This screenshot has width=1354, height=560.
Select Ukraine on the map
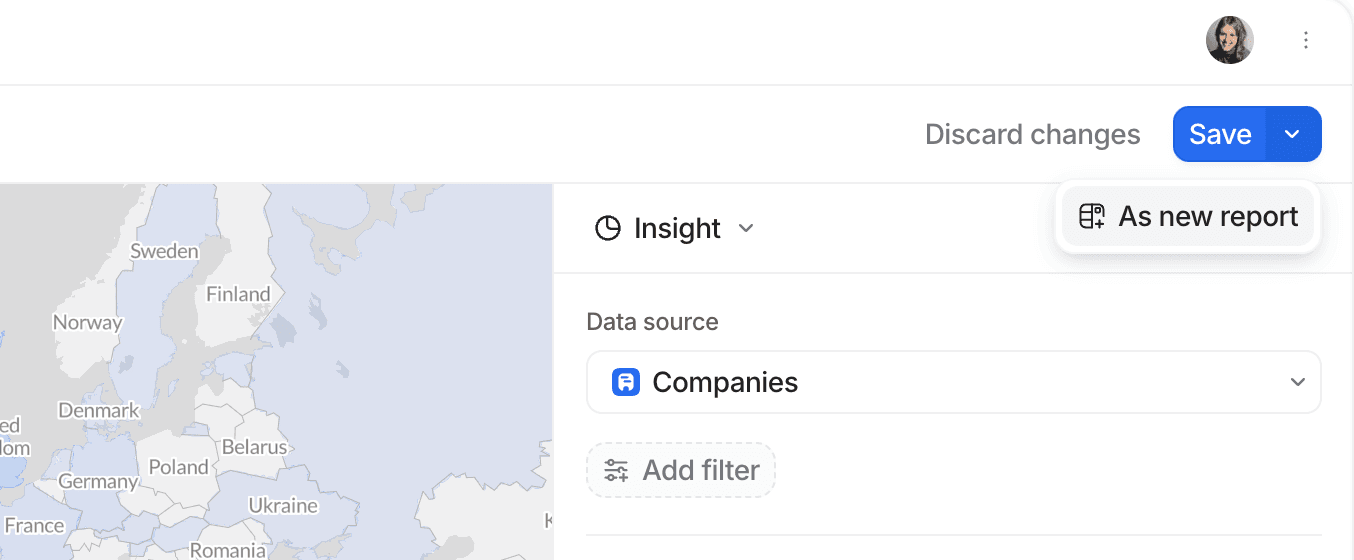(283, 505)
